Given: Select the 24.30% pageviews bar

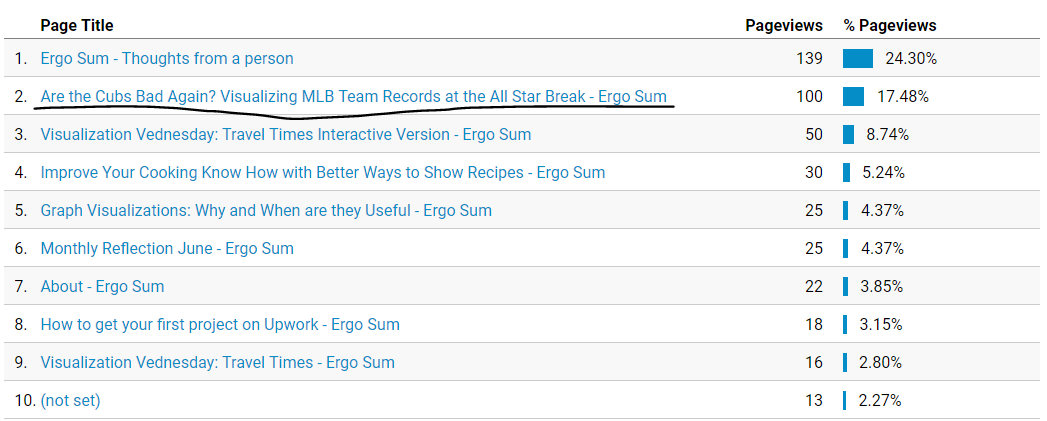Looking at the screenshot, I should 858,59.
